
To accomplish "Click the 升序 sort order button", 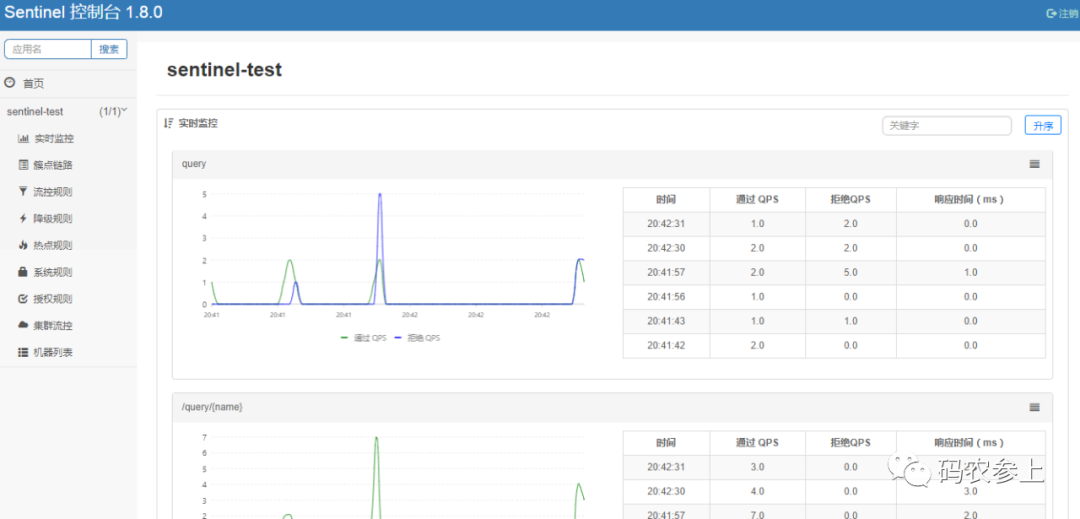I will (1043, 125).
